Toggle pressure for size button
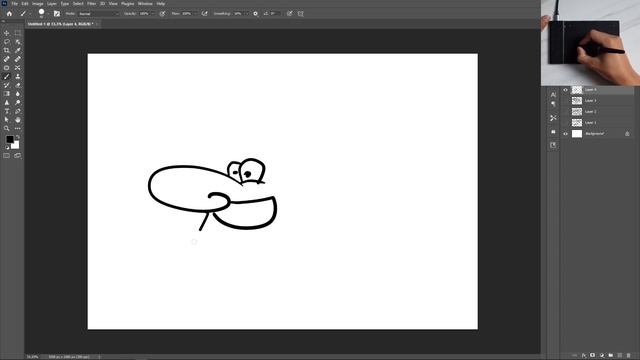 pos(289,13)
